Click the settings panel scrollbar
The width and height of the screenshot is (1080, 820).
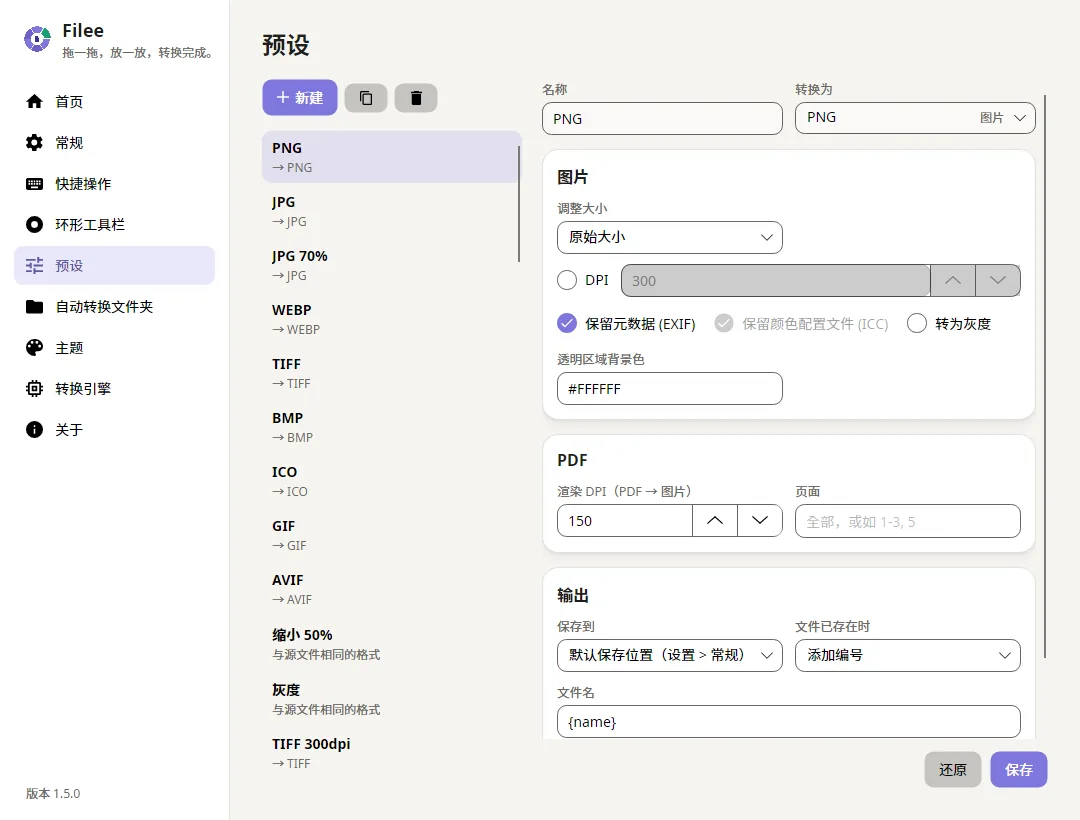(x=1045, y=377)
